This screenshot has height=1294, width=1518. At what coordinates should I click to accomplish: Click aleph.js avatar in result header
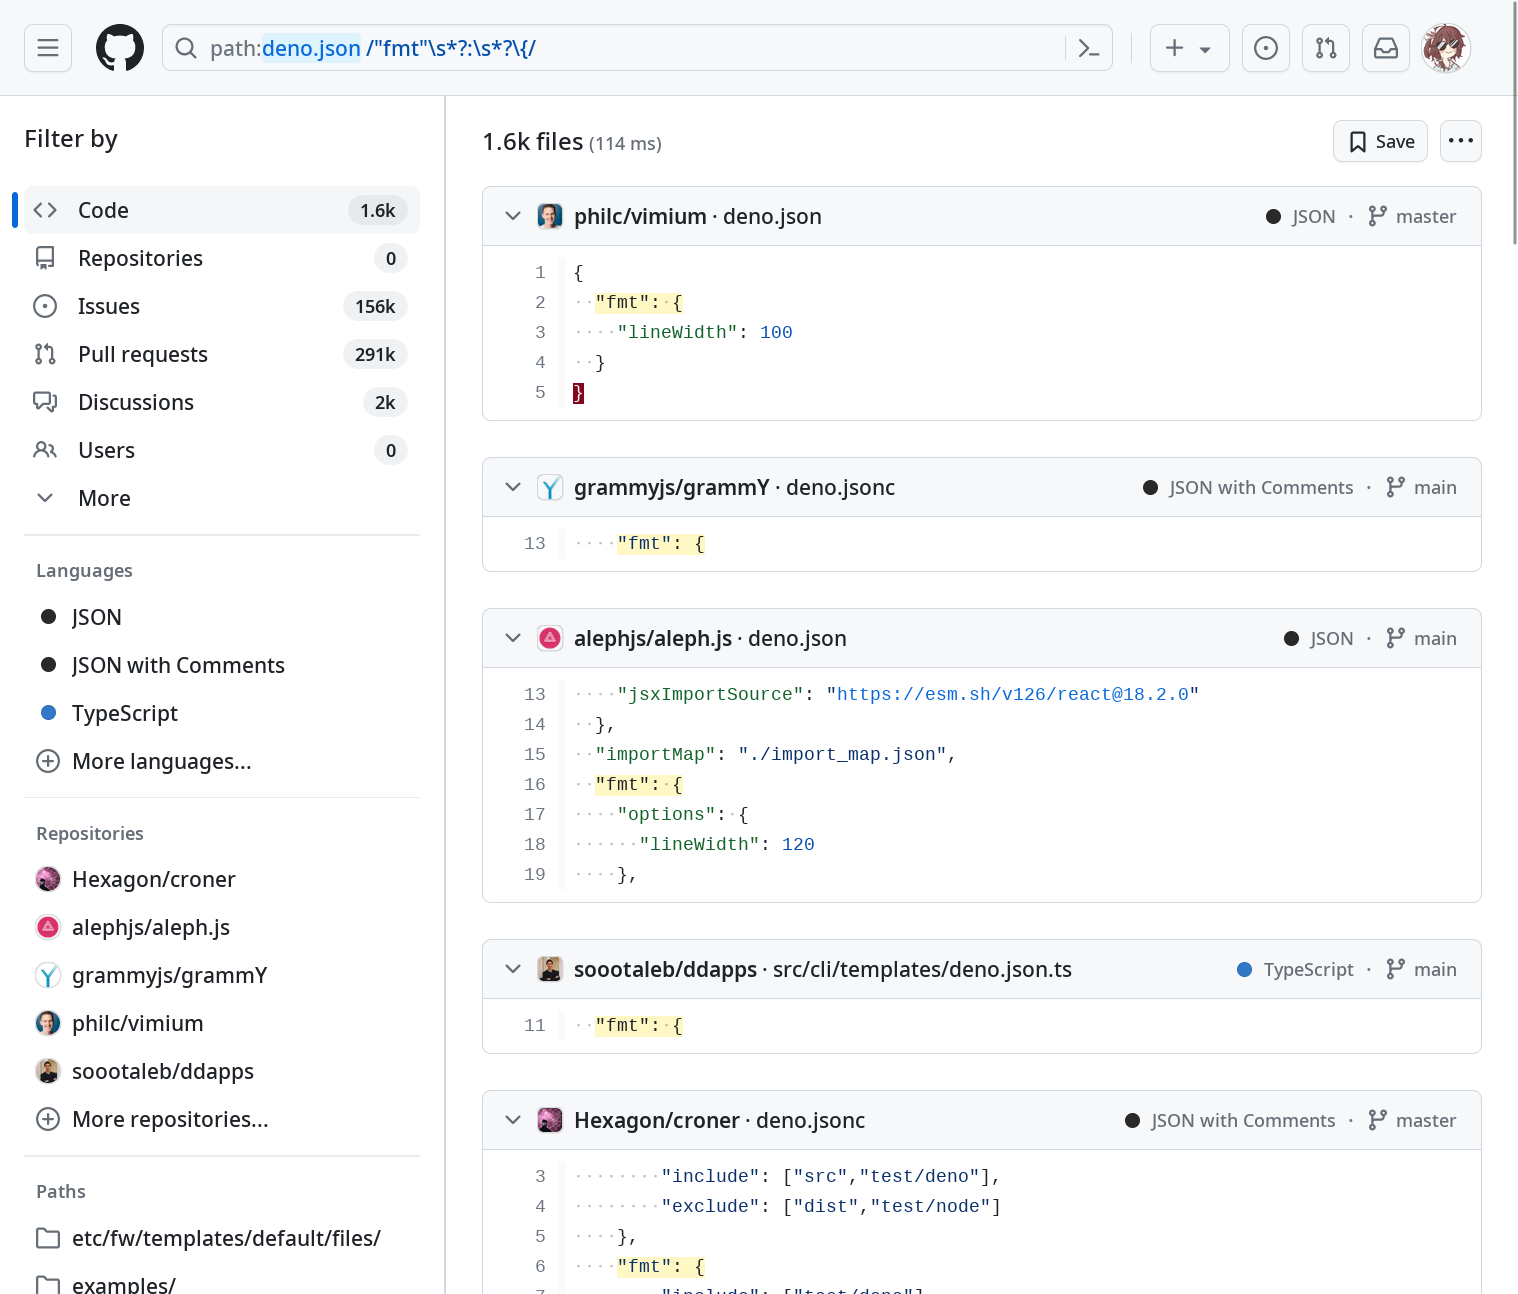[550, 638]
